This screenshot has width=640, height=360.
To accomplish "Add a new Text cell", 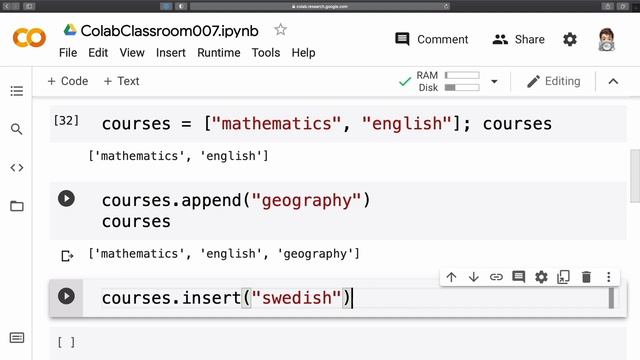I will point(121,81).
